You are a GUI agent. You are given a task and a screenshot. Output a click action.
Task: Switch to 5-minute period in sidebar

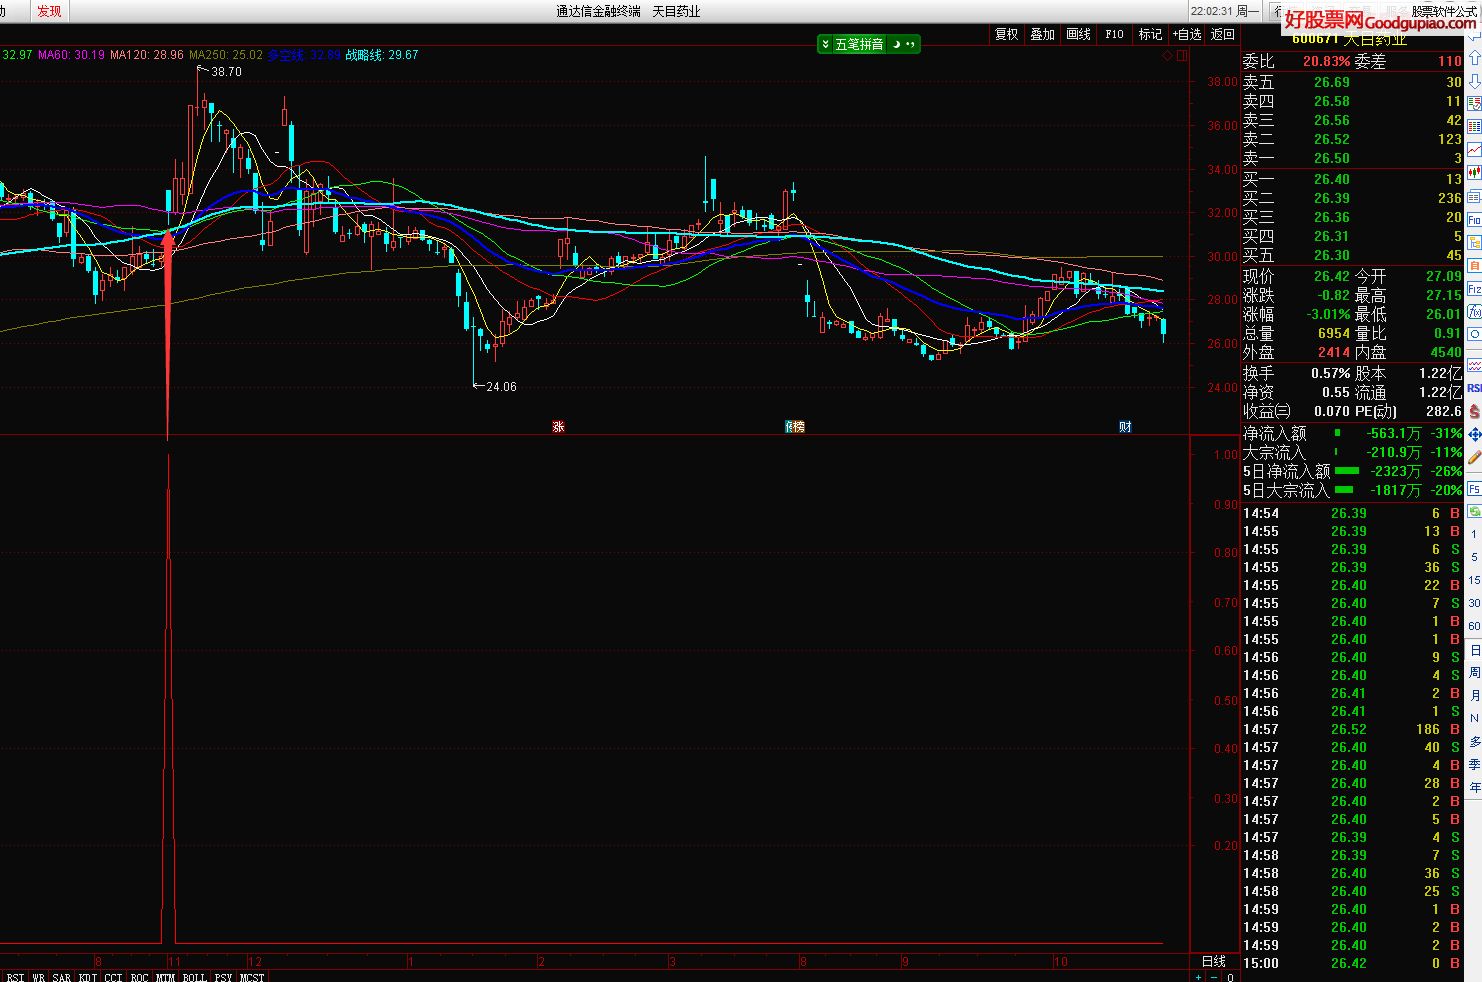pyautogui.click(x=1474, y=556)
